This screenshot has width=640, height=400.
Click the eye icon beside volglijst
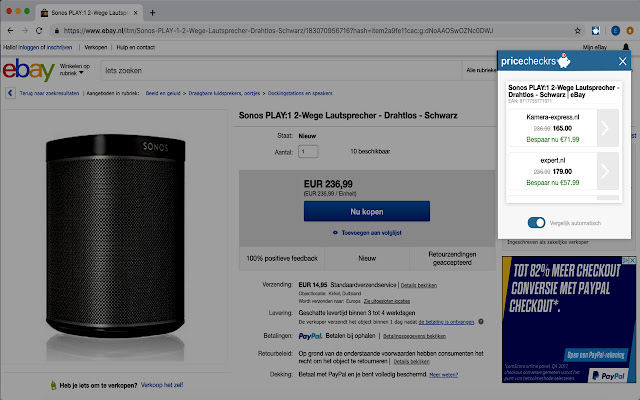(x=335, y=233)
